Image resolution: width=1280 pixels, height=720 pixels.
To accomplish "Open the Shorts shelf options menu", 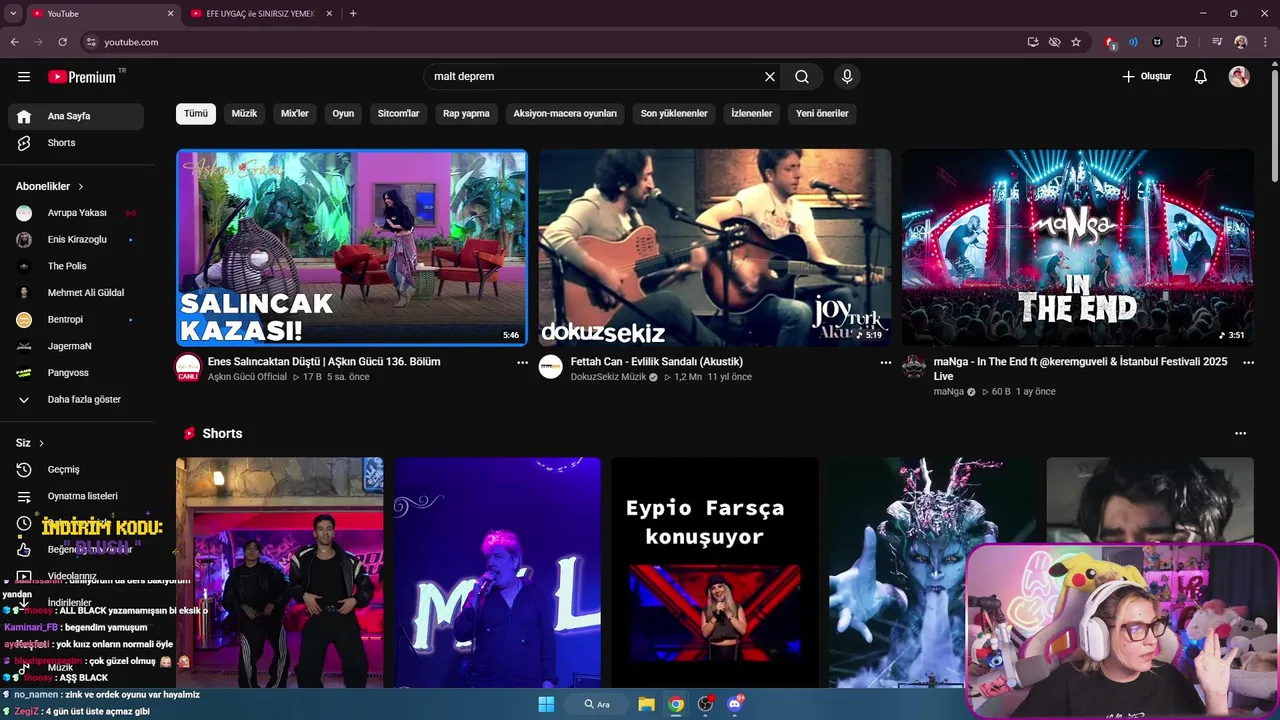I will [x=1241, y=434].
